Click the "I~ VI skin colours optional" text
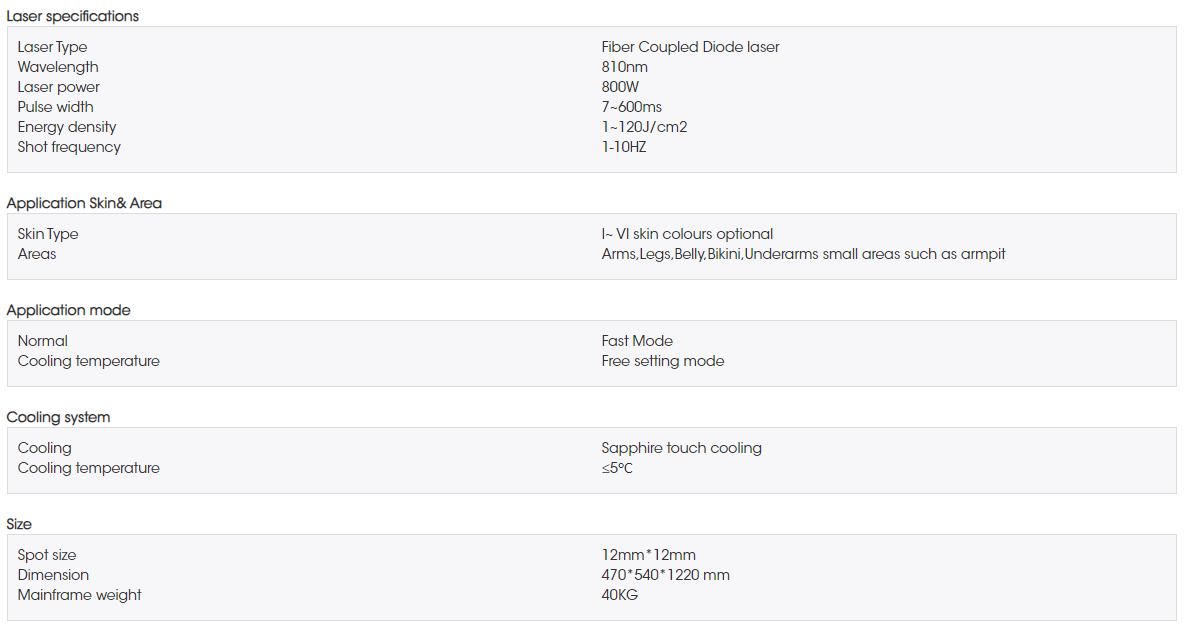 click(x=687, y=234)
